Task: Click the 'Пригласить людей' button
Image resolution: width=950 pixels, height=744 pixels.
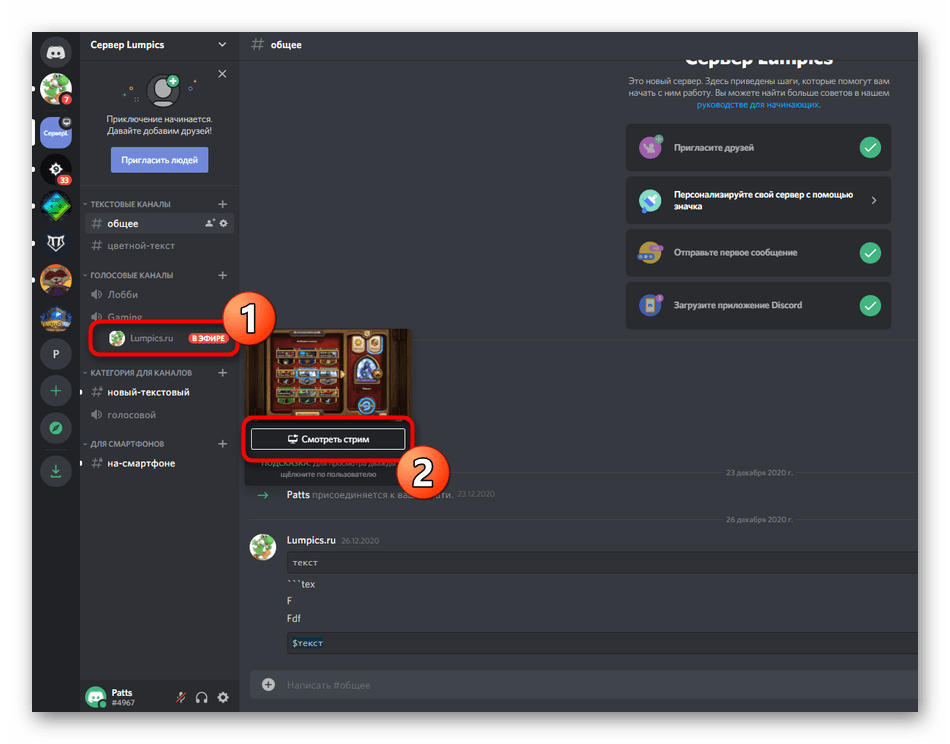Action: 159,159
